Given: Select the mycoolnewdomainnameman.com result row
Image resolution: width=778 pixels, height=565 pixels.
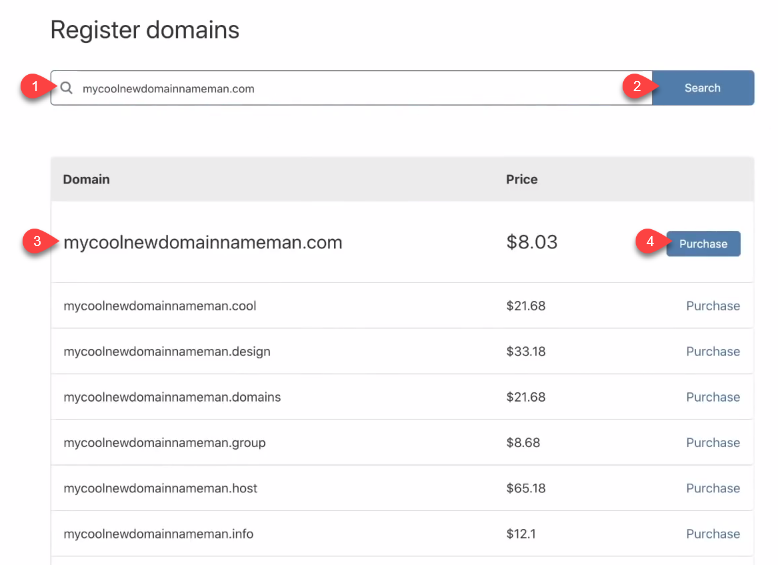Looking at the screenshot, I should tap(203, 242).
